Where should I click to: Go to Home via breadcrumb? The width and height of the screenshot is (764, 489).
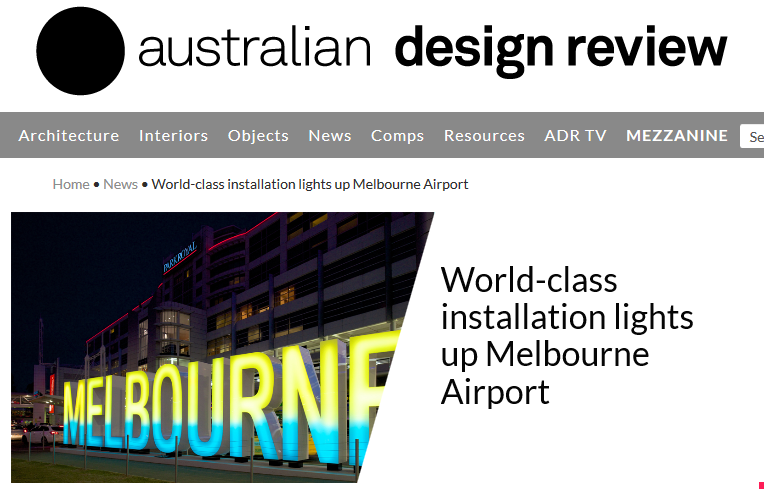click(71, 184)
